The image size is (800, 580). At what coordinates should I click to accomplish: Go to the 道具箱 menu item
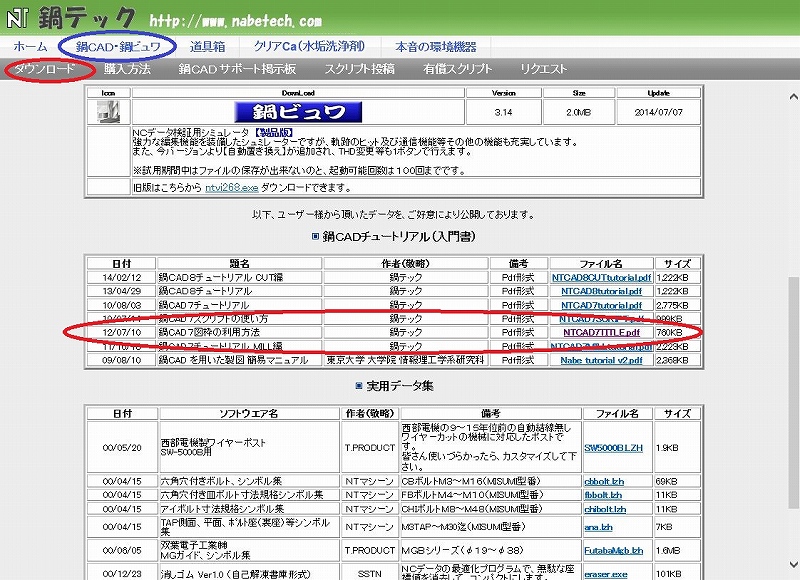(207, 46)
